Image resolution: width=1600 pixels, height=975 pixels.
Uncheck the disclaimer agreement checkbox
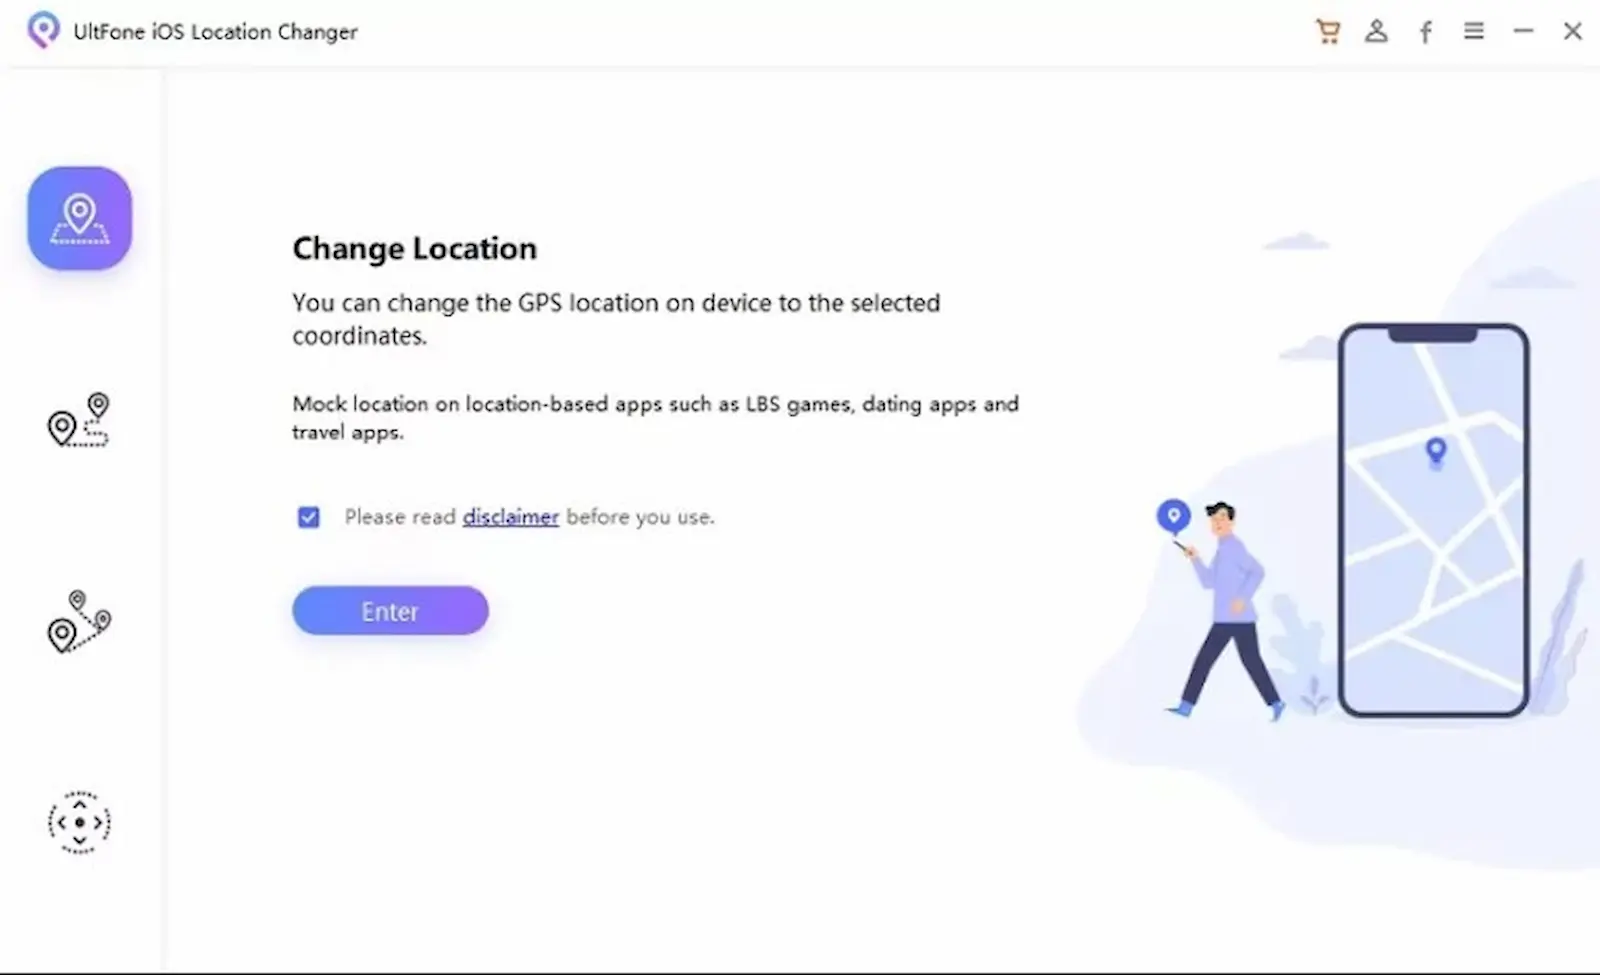pos(308,517)
